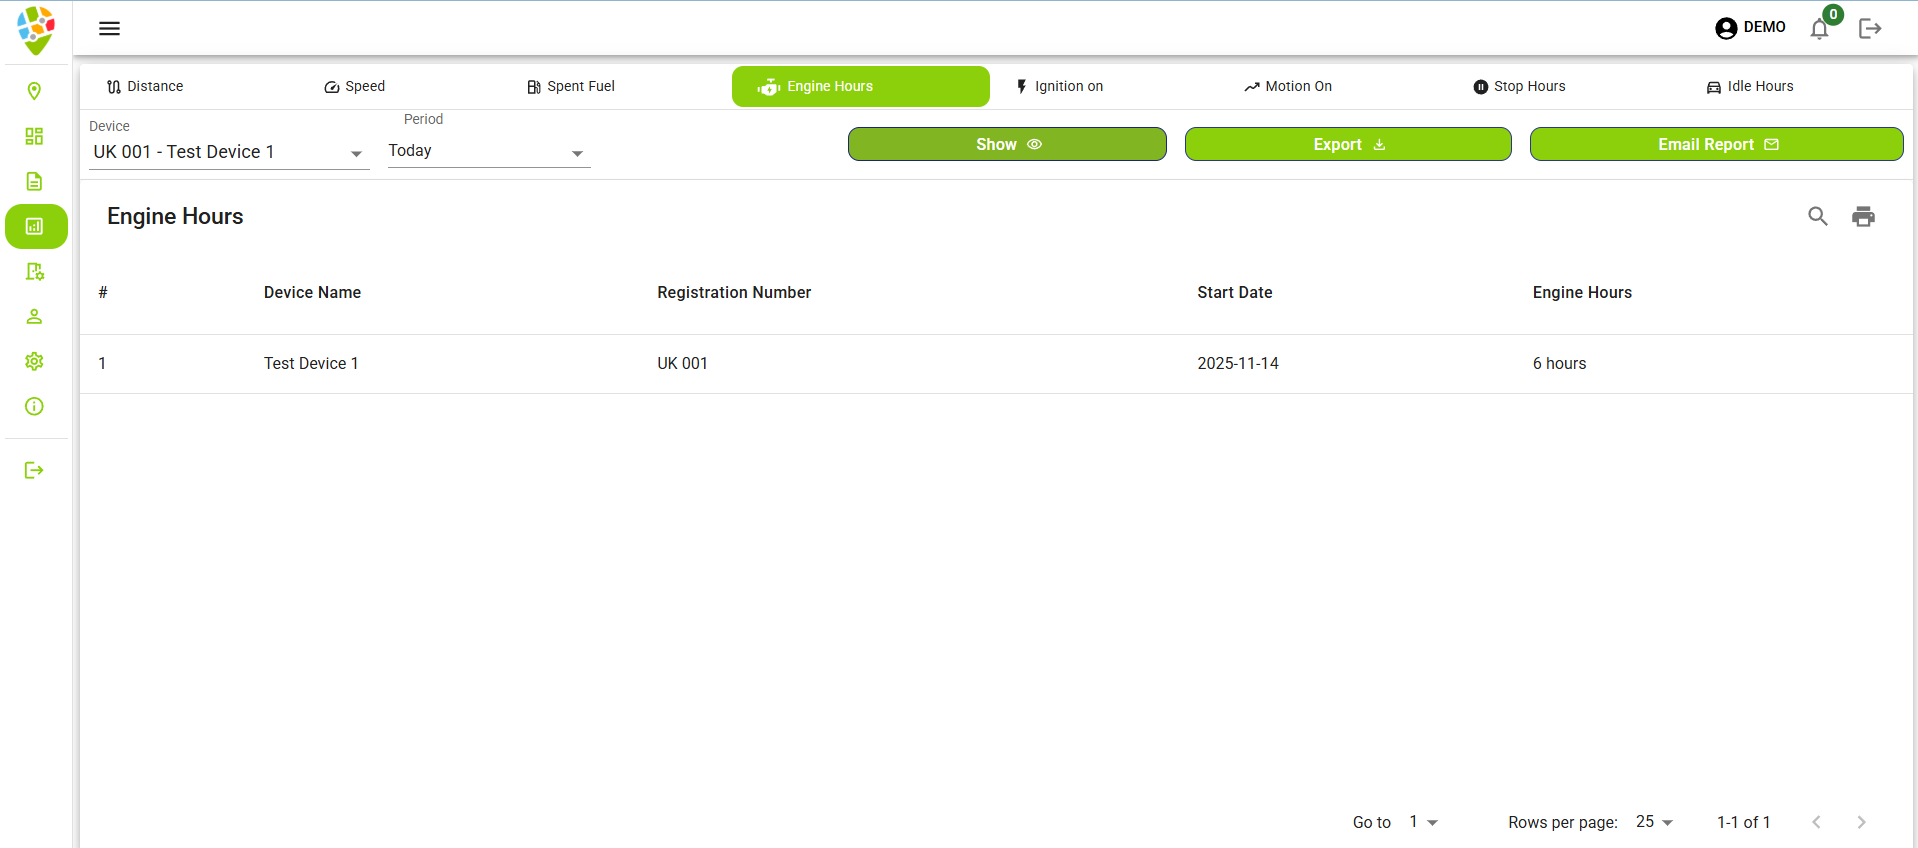Open the dashboard grid icon in sidebar

pyautogui.click(x=34, y=136)
